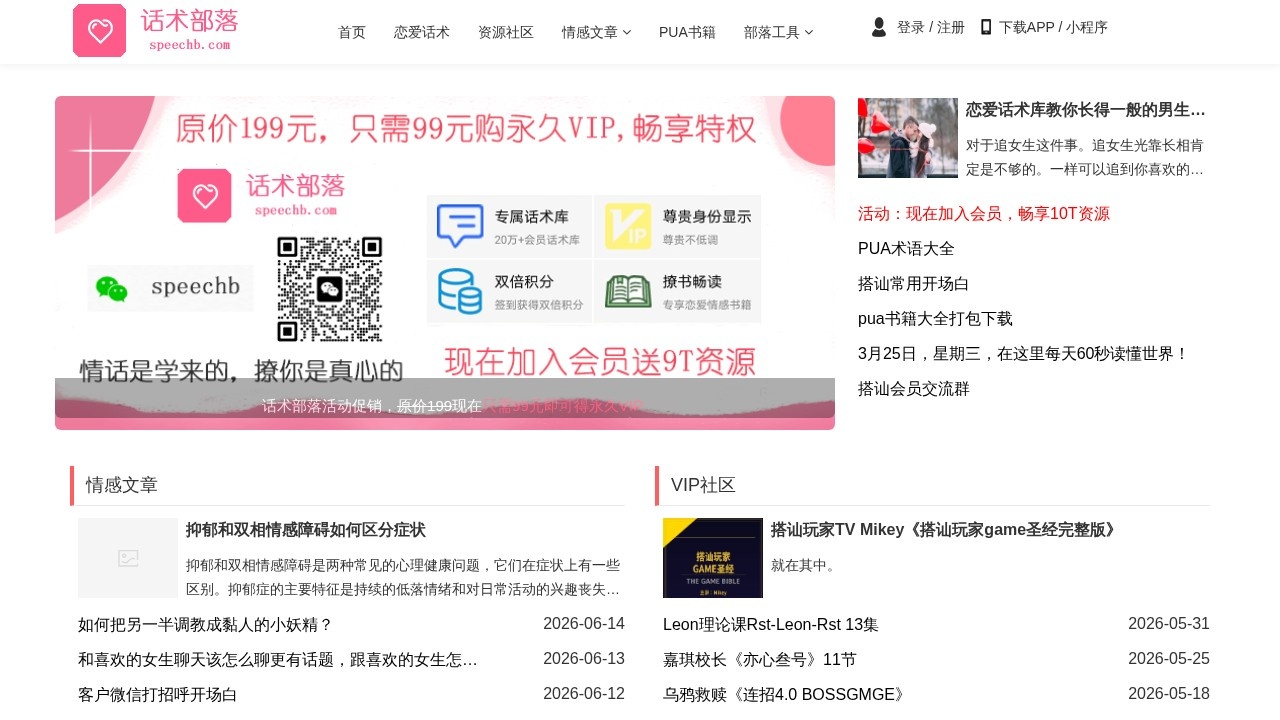Open 搭讪会员交流群 link
1280x720 pixels.
click(913, 389)
